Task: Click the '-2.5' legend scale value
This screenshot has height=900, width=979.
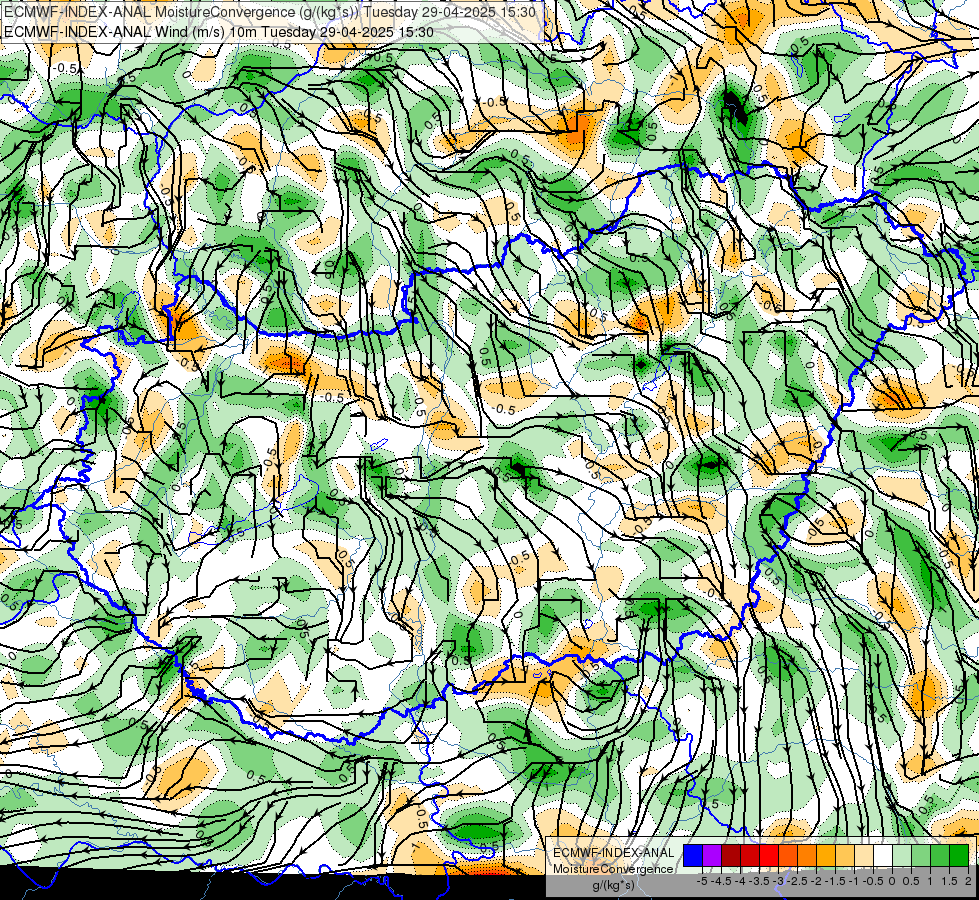Action: 797,881
